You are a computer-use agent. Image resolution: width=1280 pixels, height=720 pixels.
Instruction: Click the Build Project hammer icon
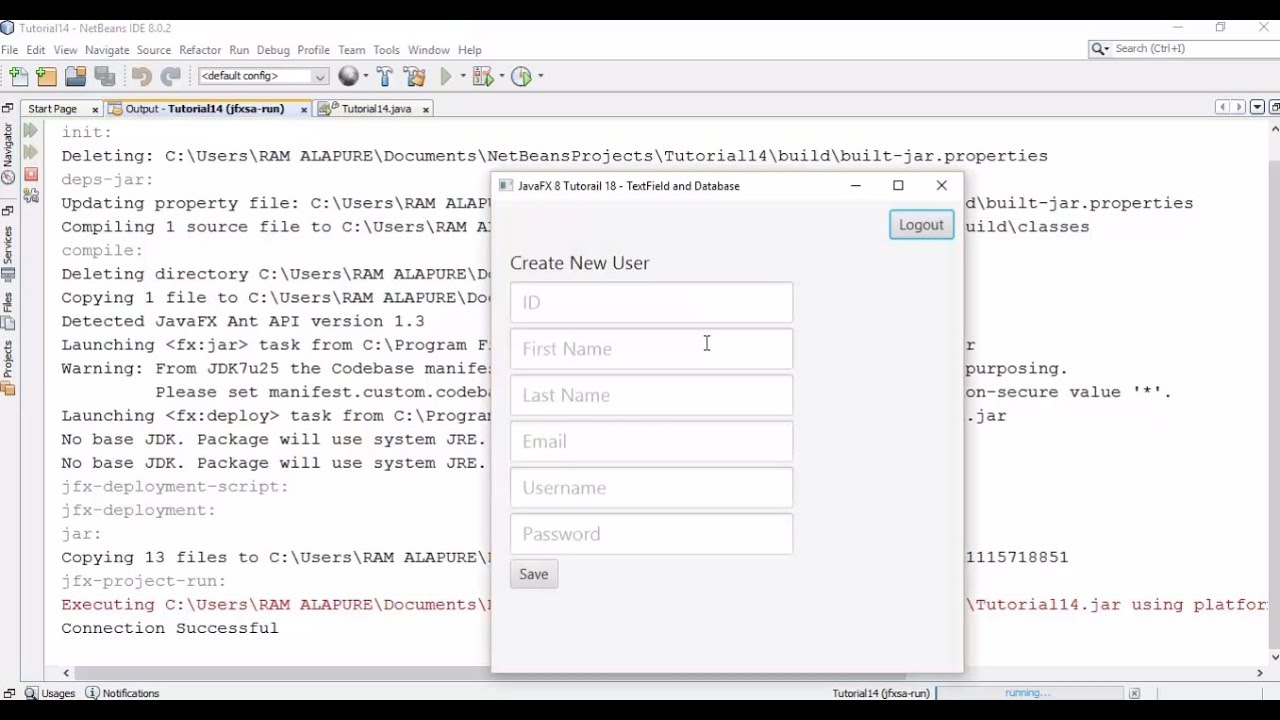(x=385, y=76)
